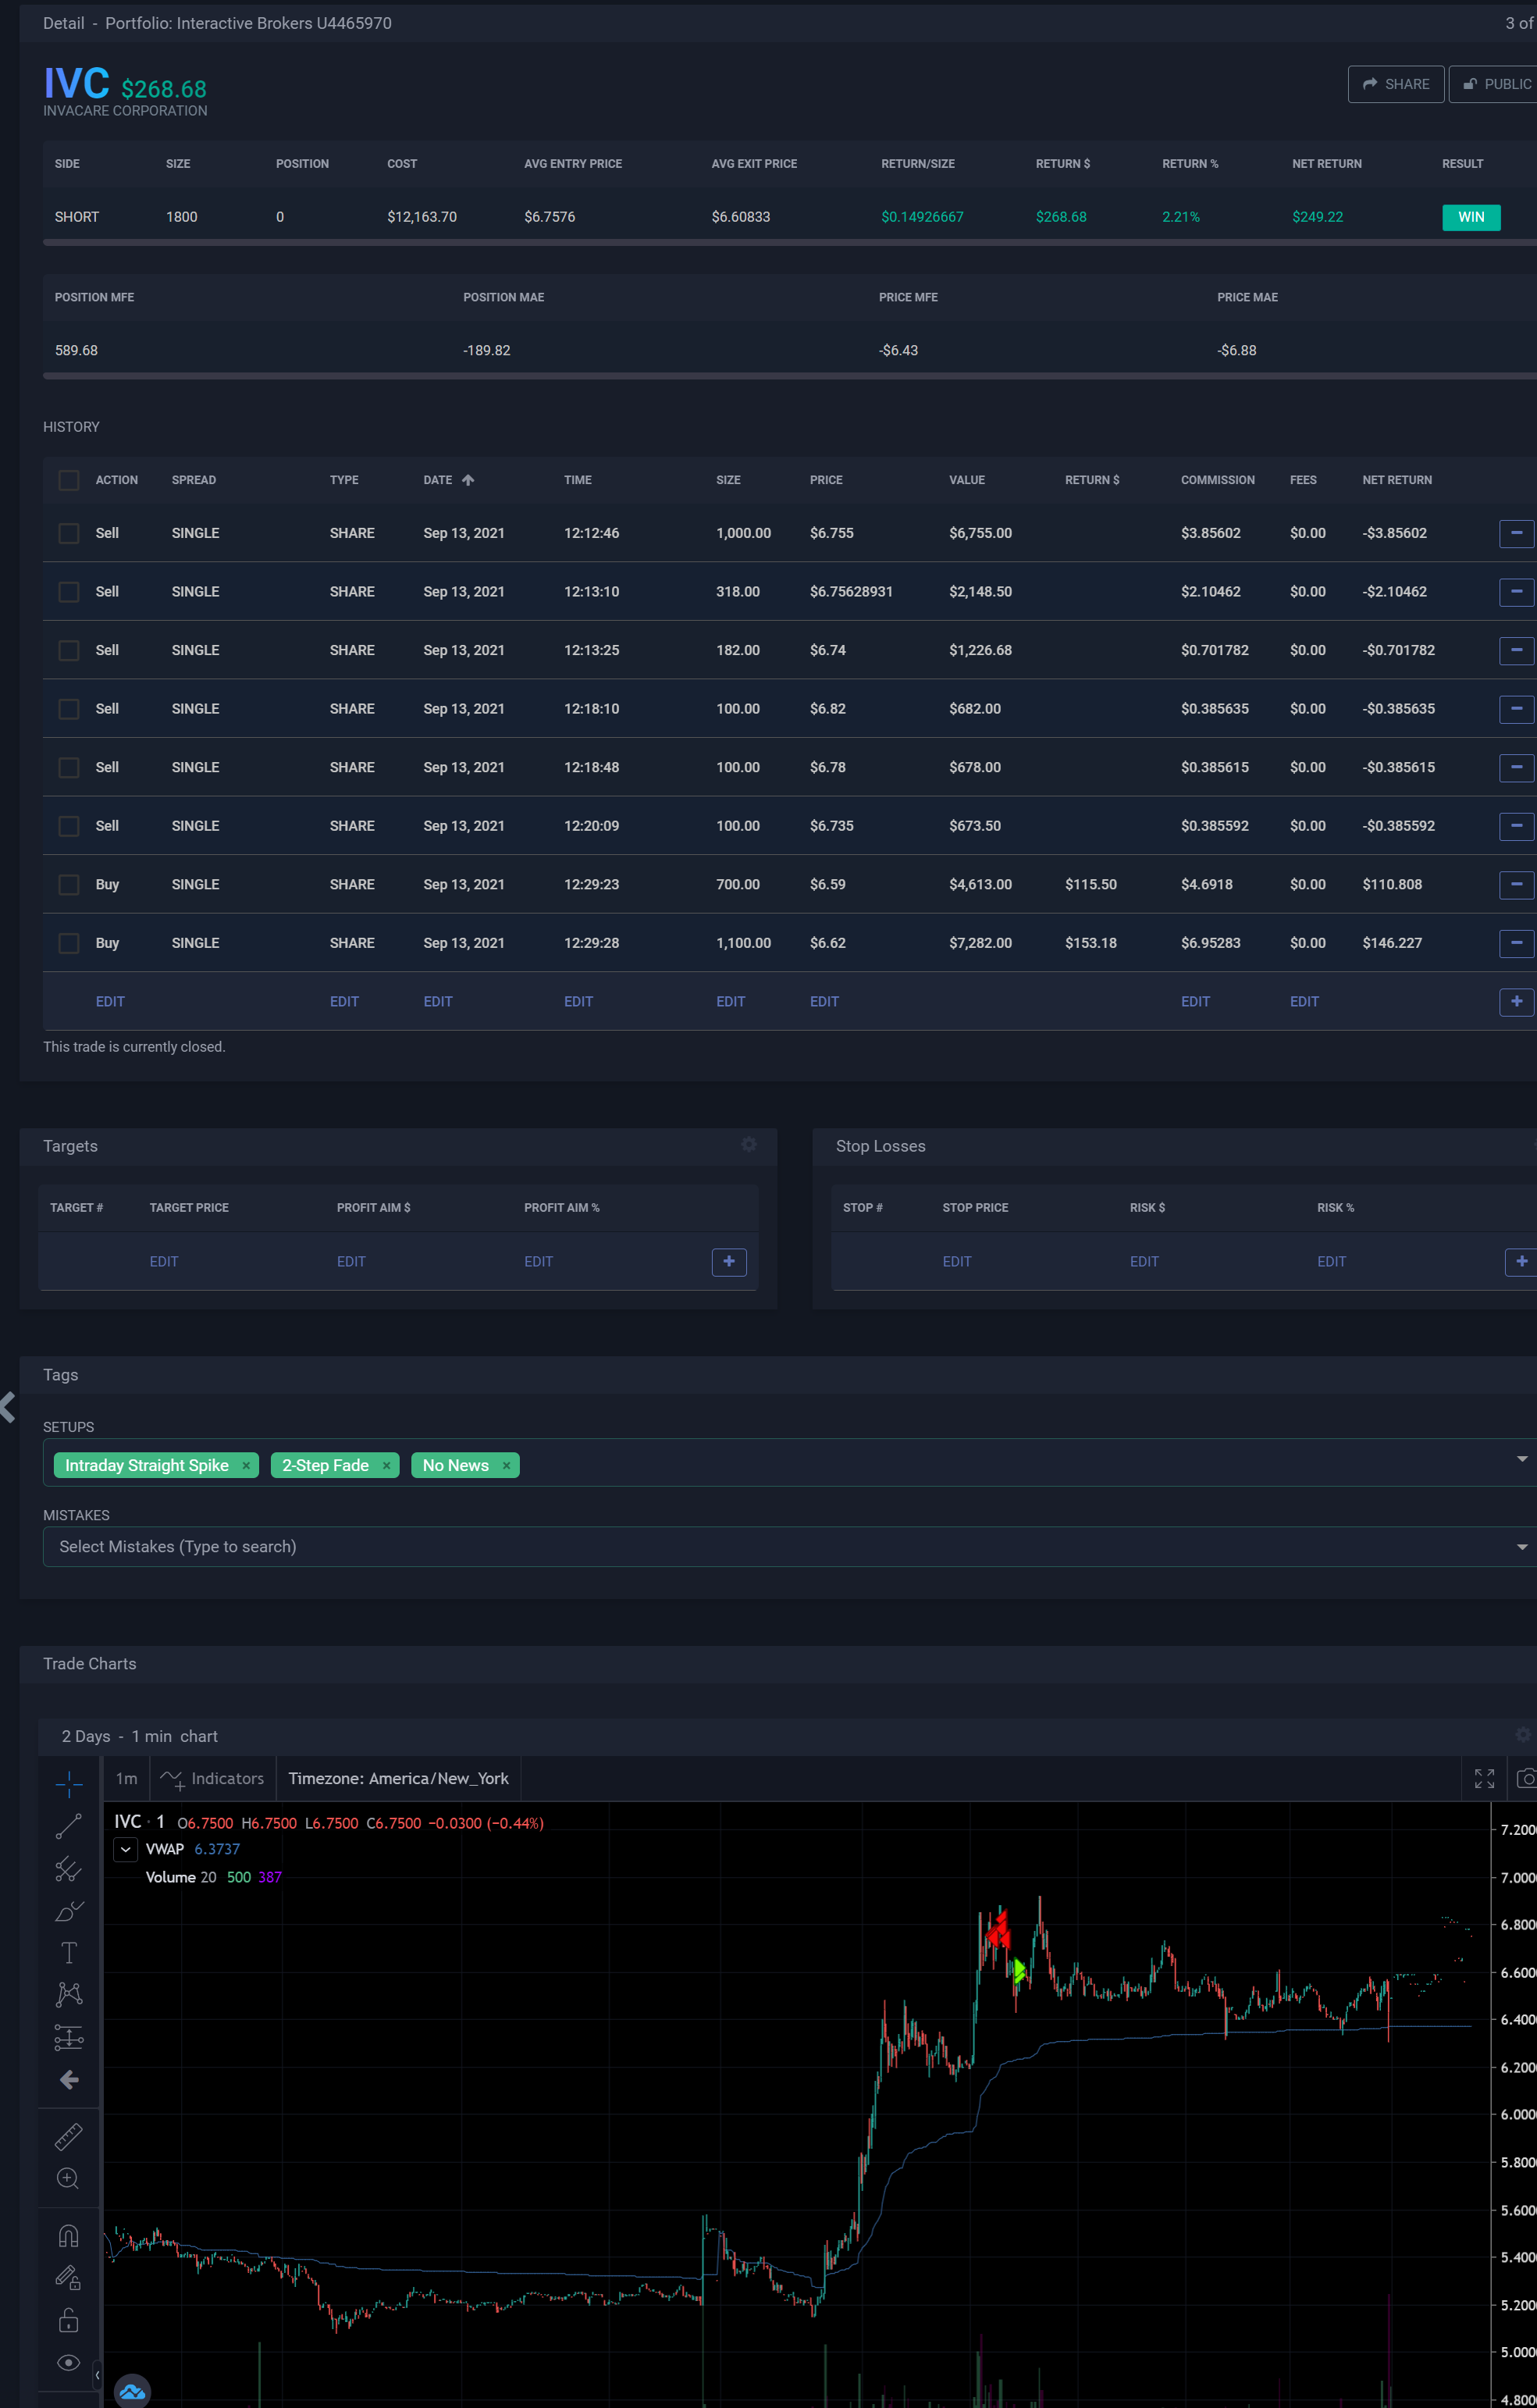Viewport: 1537px width, 2408px height.
Task: Open the Select Mistakes dropdown
Action: [x=780, y=1546]
